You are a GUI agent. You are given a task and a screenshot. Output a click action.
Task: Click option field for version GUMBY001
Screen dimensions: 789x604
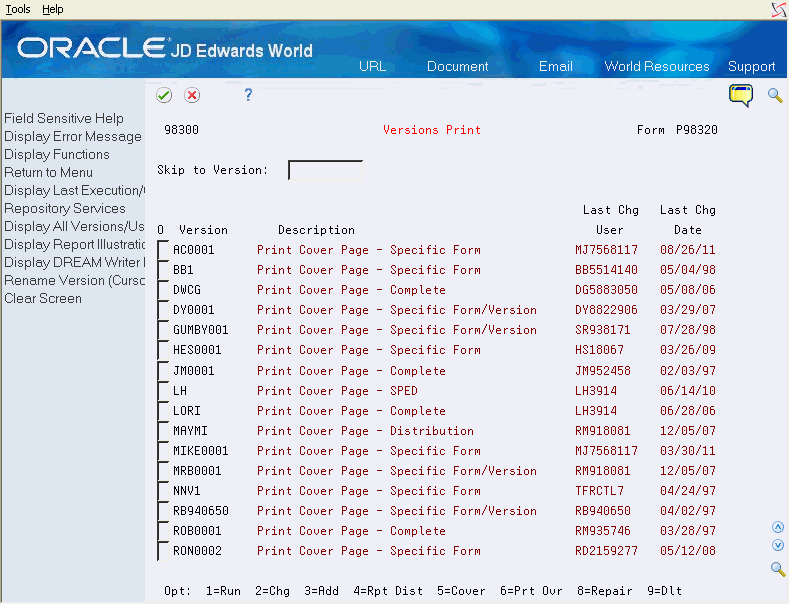pos(163,331)
